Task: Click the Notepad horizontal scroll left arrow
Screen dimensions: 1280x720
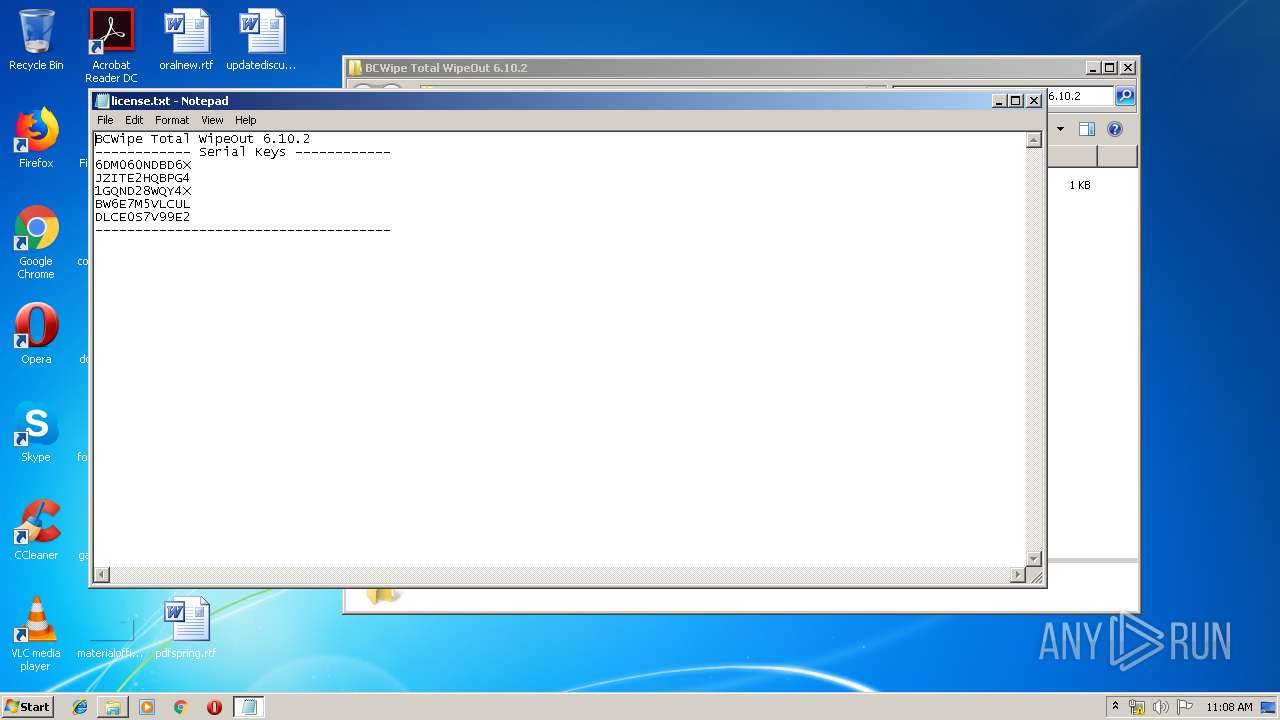Action: pos(101,575)
